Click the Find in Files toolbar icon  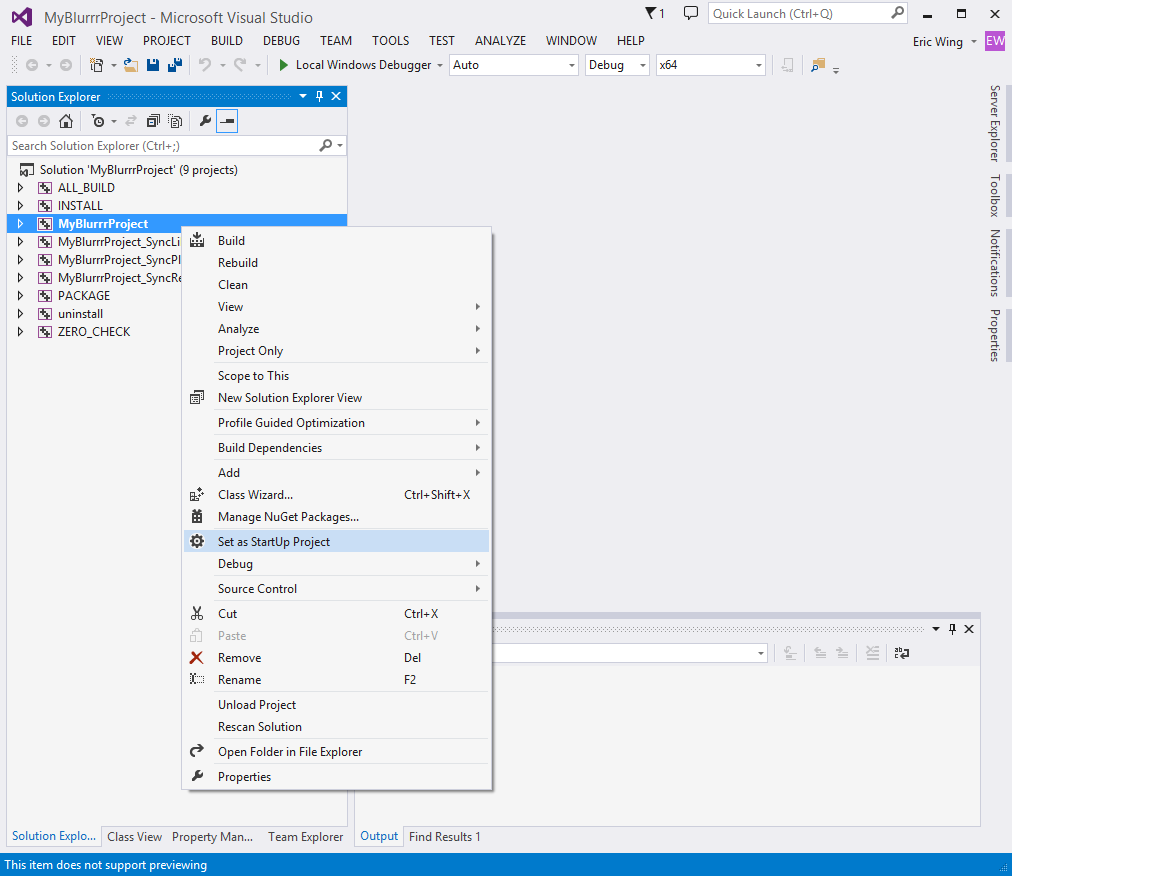click(818, 65)
